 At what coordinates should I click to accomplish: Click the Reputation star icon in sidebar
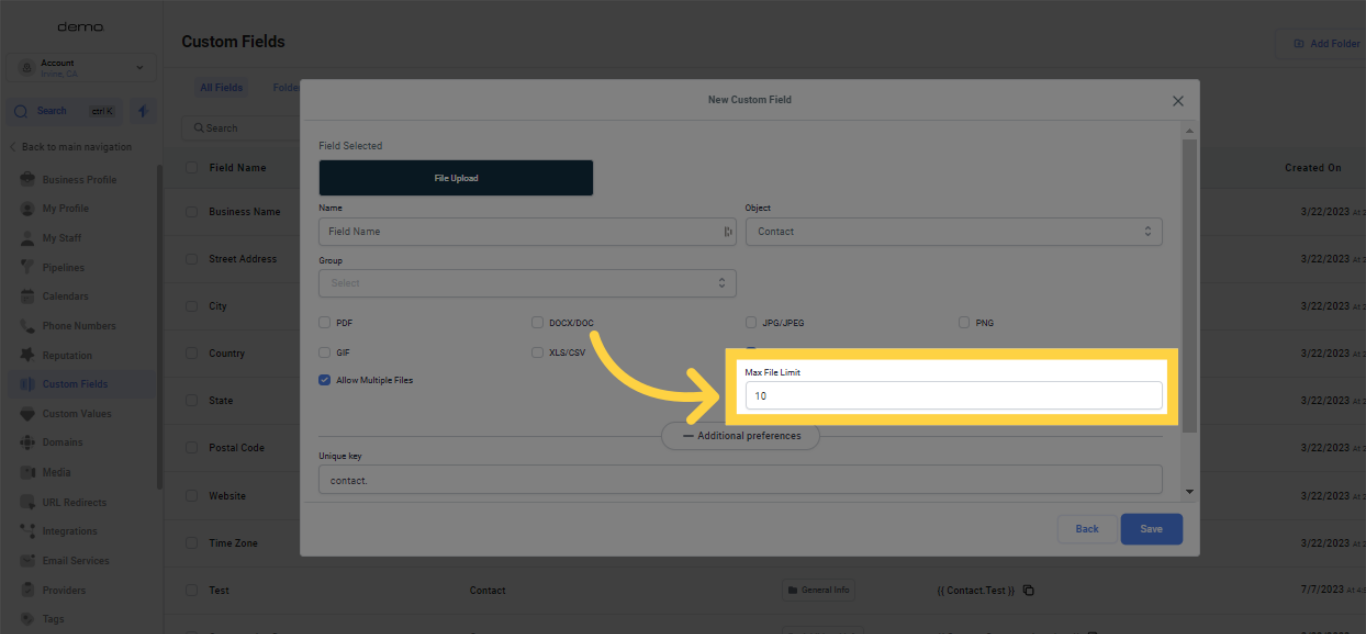coord(27,355)
